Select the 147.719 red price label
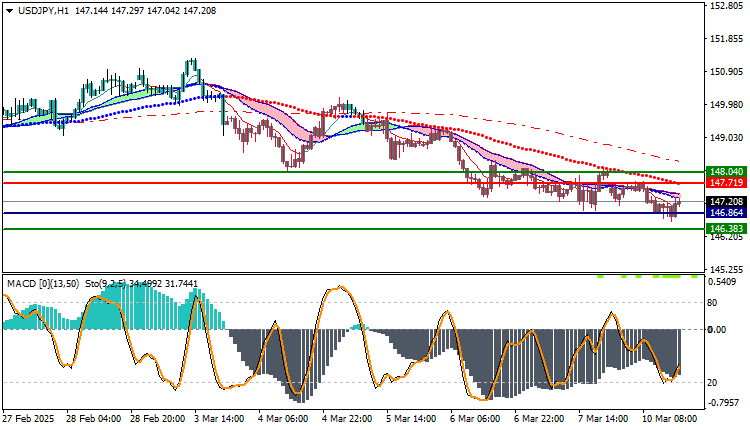 726,183
